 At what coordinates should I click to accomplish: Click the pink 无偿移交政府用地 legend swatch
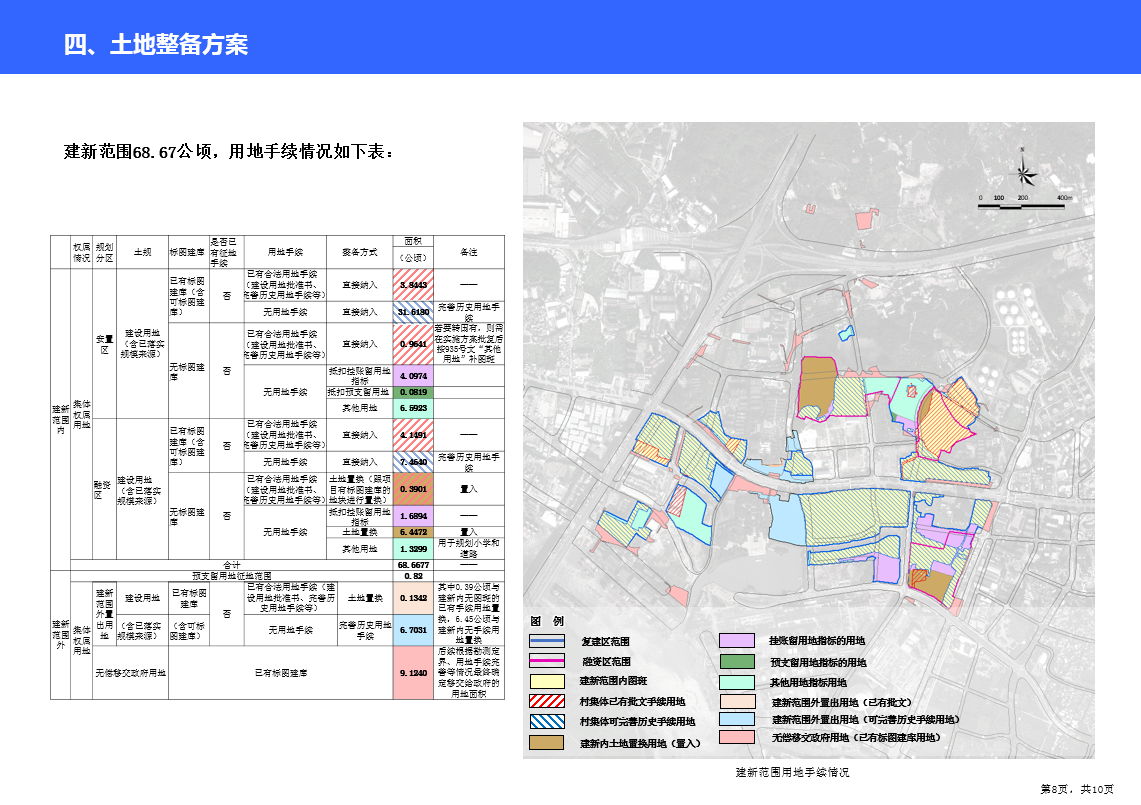coord(736,737)
